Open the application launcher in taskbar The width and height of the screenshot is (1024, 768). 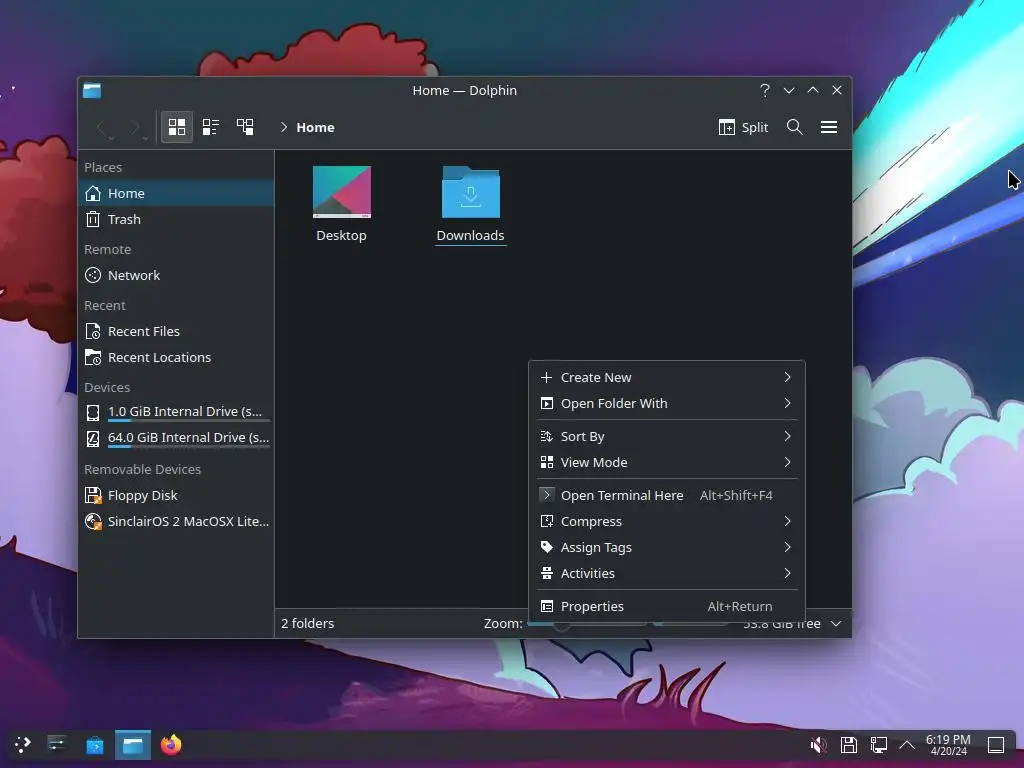click(22, 745)
